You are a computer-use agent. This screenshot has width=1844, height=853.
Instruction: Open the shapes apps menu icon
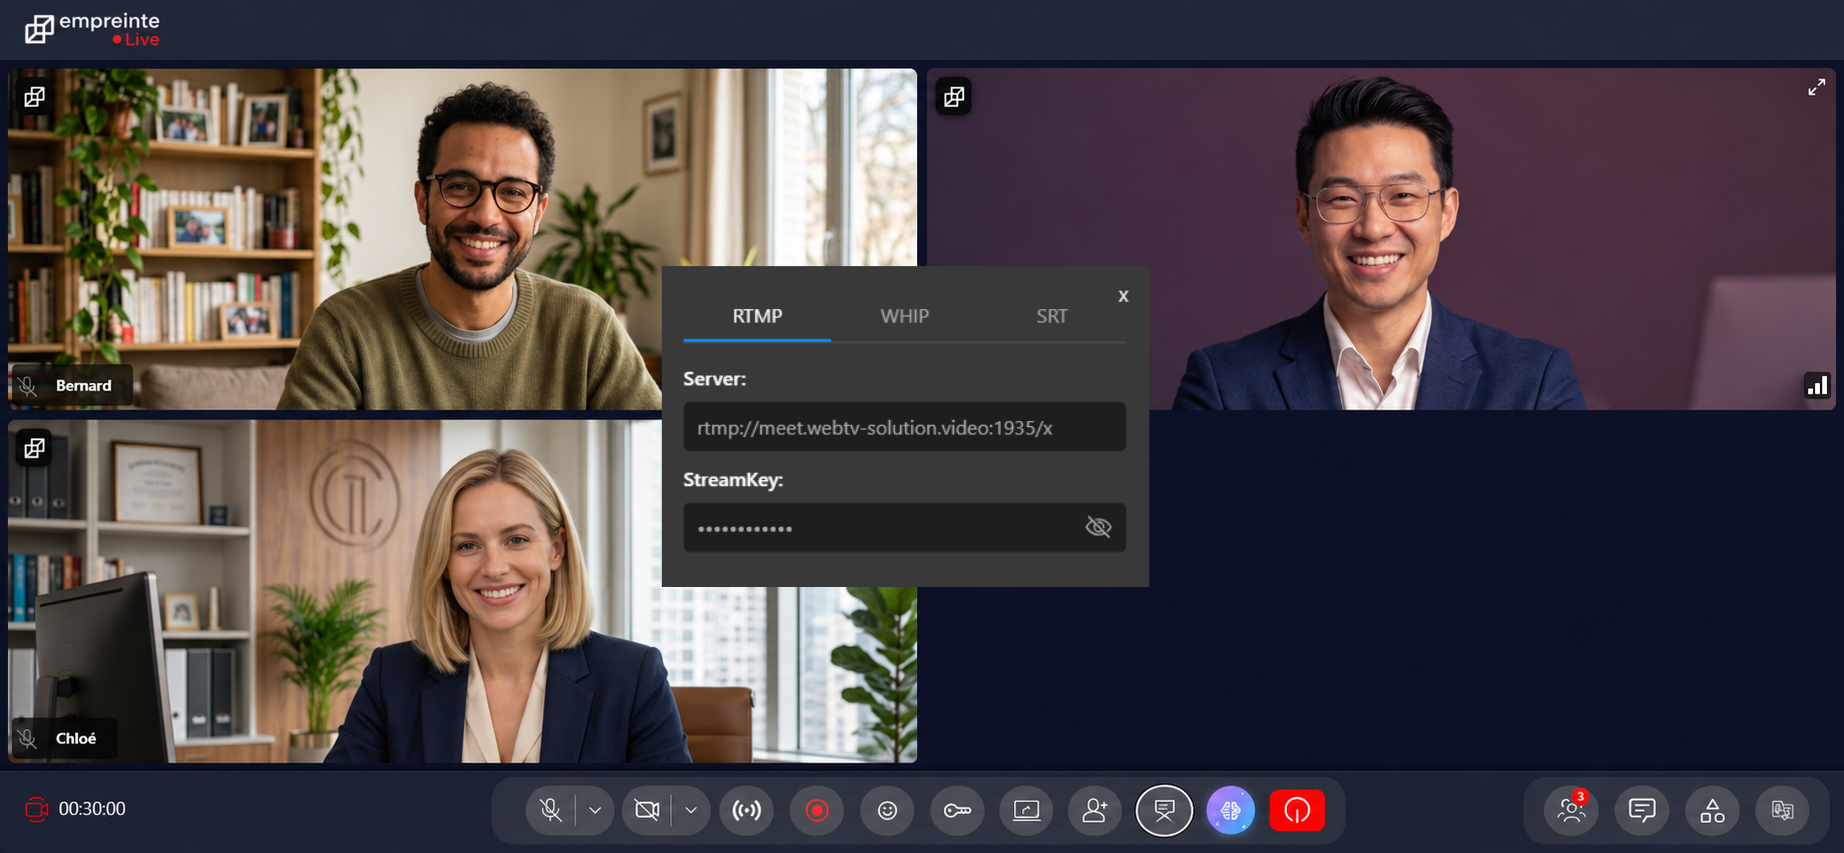coord(1712,810)
